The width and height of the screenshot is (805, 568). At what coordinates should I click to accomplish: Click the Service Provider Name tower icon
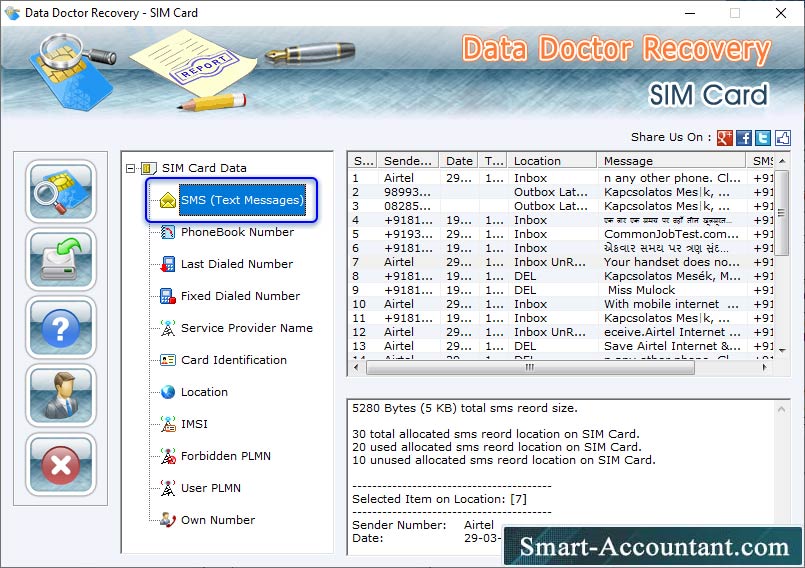click(167, 328)
